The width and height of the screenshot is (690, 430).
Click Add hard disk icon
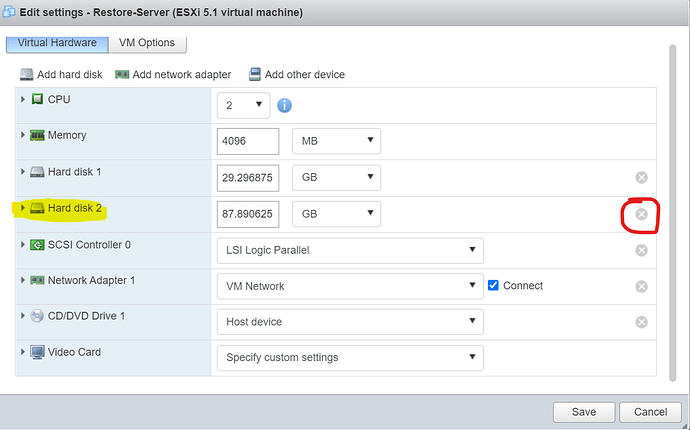click(x=26, y=75)
